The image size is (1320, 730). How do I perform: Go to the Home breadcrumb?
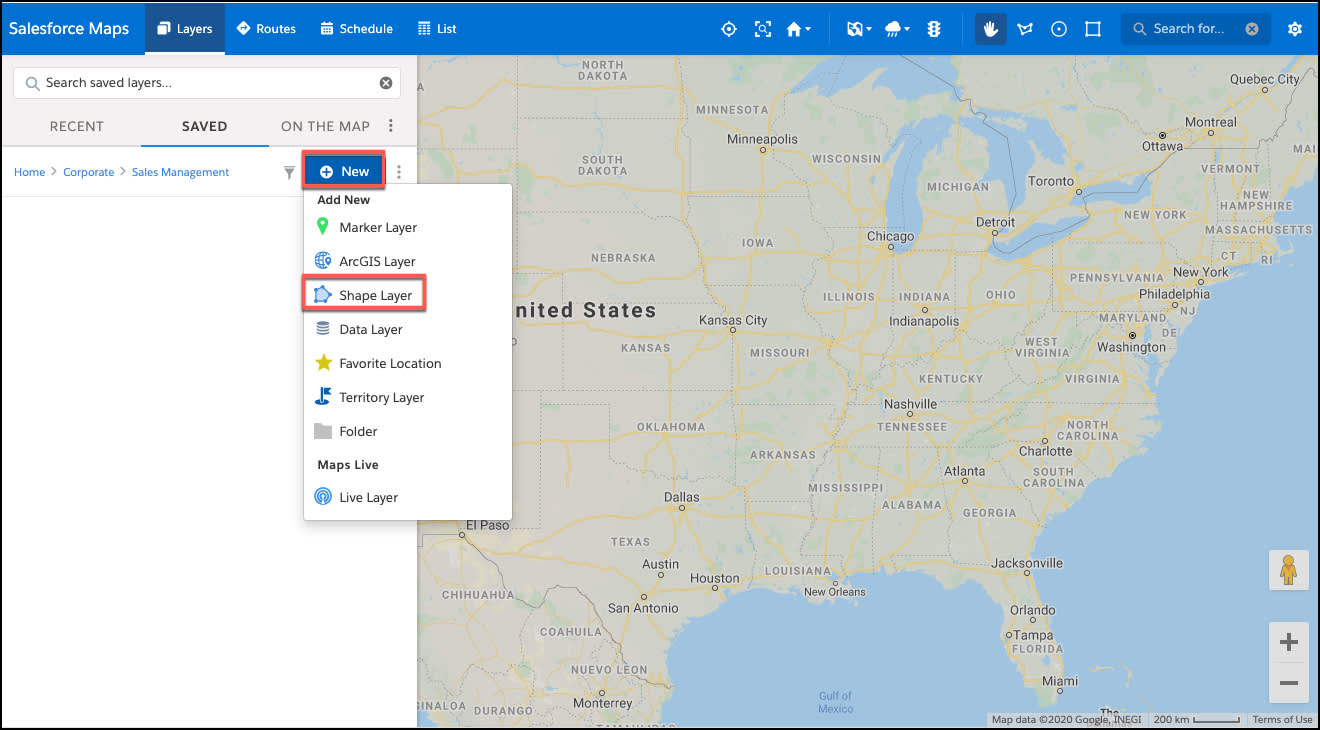pyautogui.click(x=29, y=172)
